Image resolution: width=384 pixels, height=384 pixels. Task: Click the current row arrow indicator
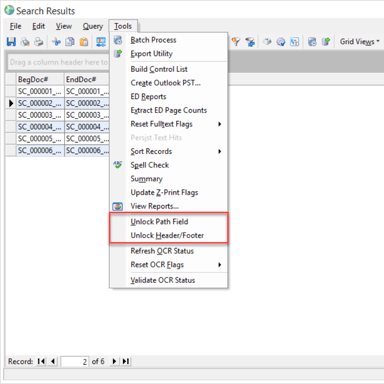pos(11,103)
